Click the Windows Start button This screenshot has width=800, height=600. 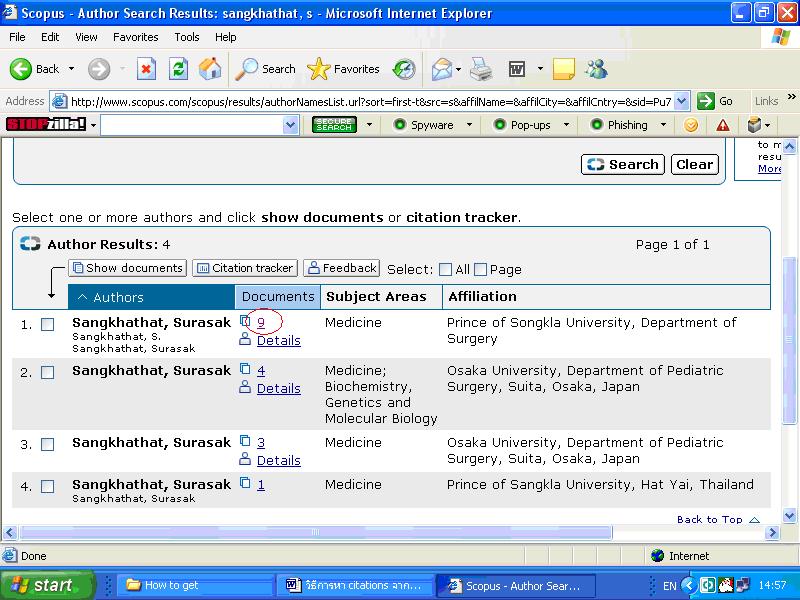46,585
